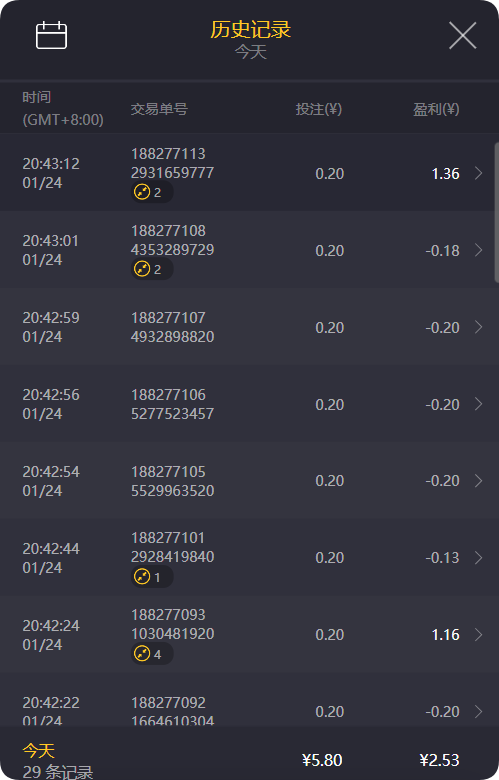The image size is (499, 780).
Task: Click the feature badge icon in the 20:43:01 row
Action: (142, 269)
